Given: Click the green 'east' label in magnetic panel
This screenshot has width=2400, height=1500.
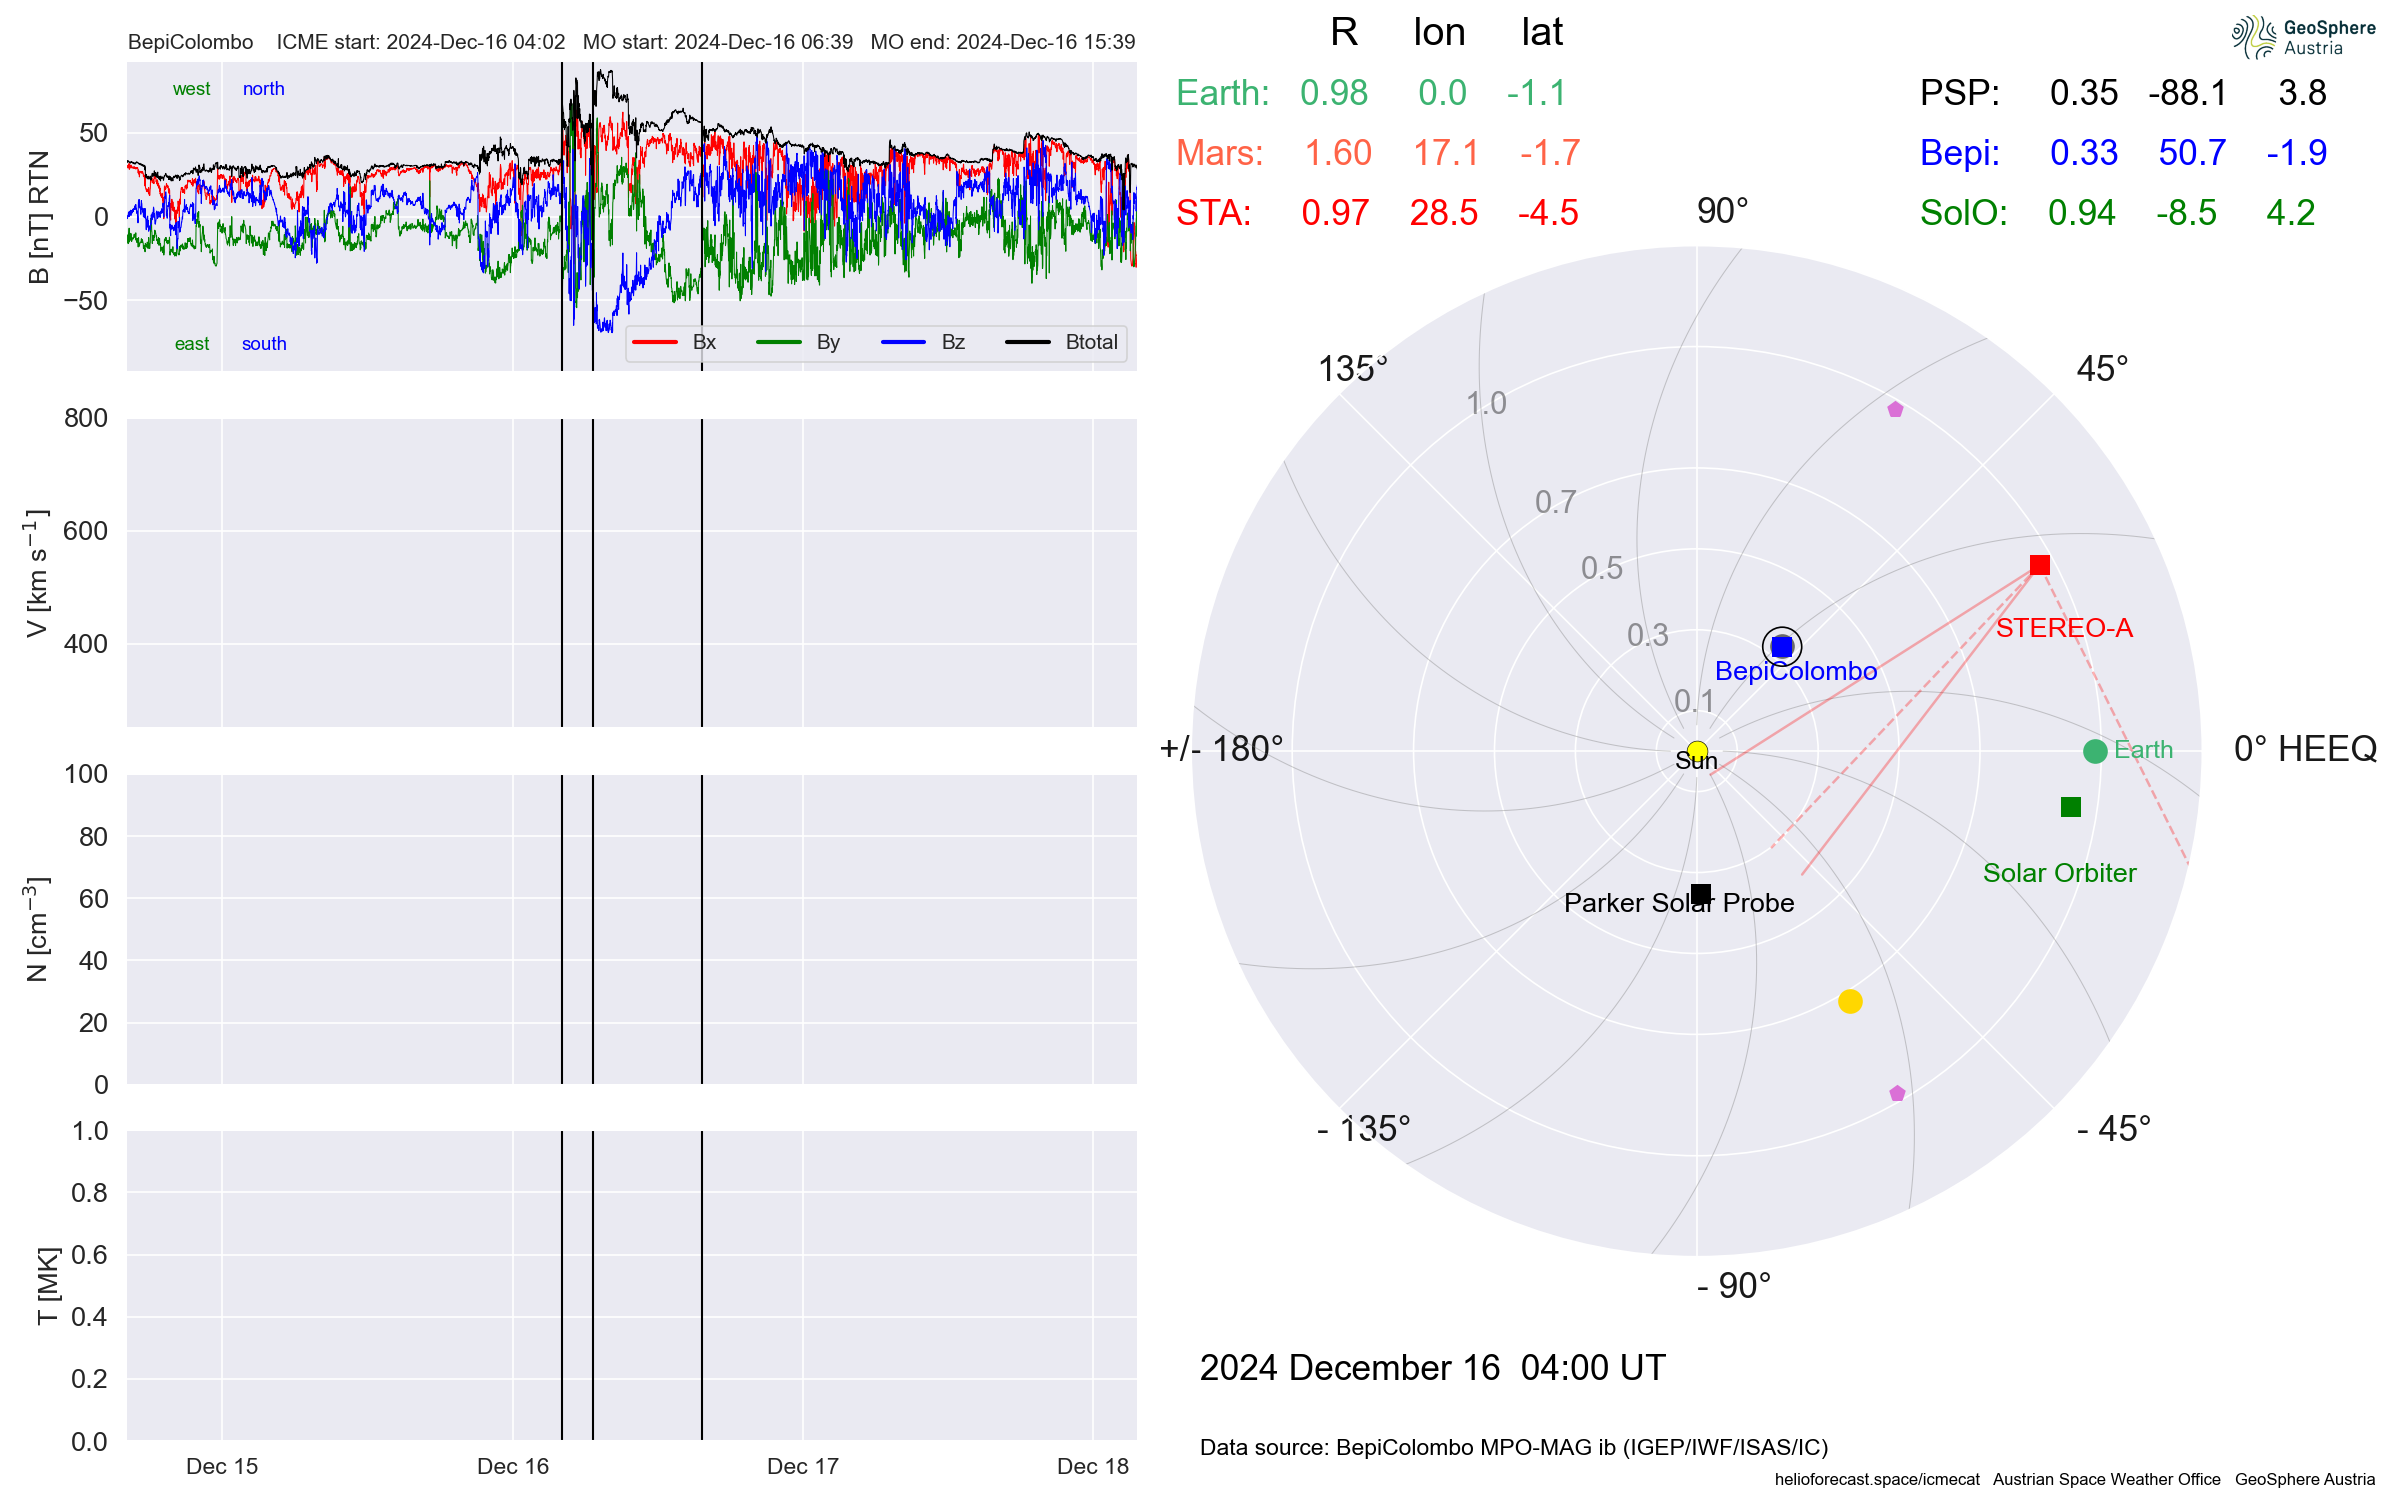Looking at the screenshot, I should [192, 344].
